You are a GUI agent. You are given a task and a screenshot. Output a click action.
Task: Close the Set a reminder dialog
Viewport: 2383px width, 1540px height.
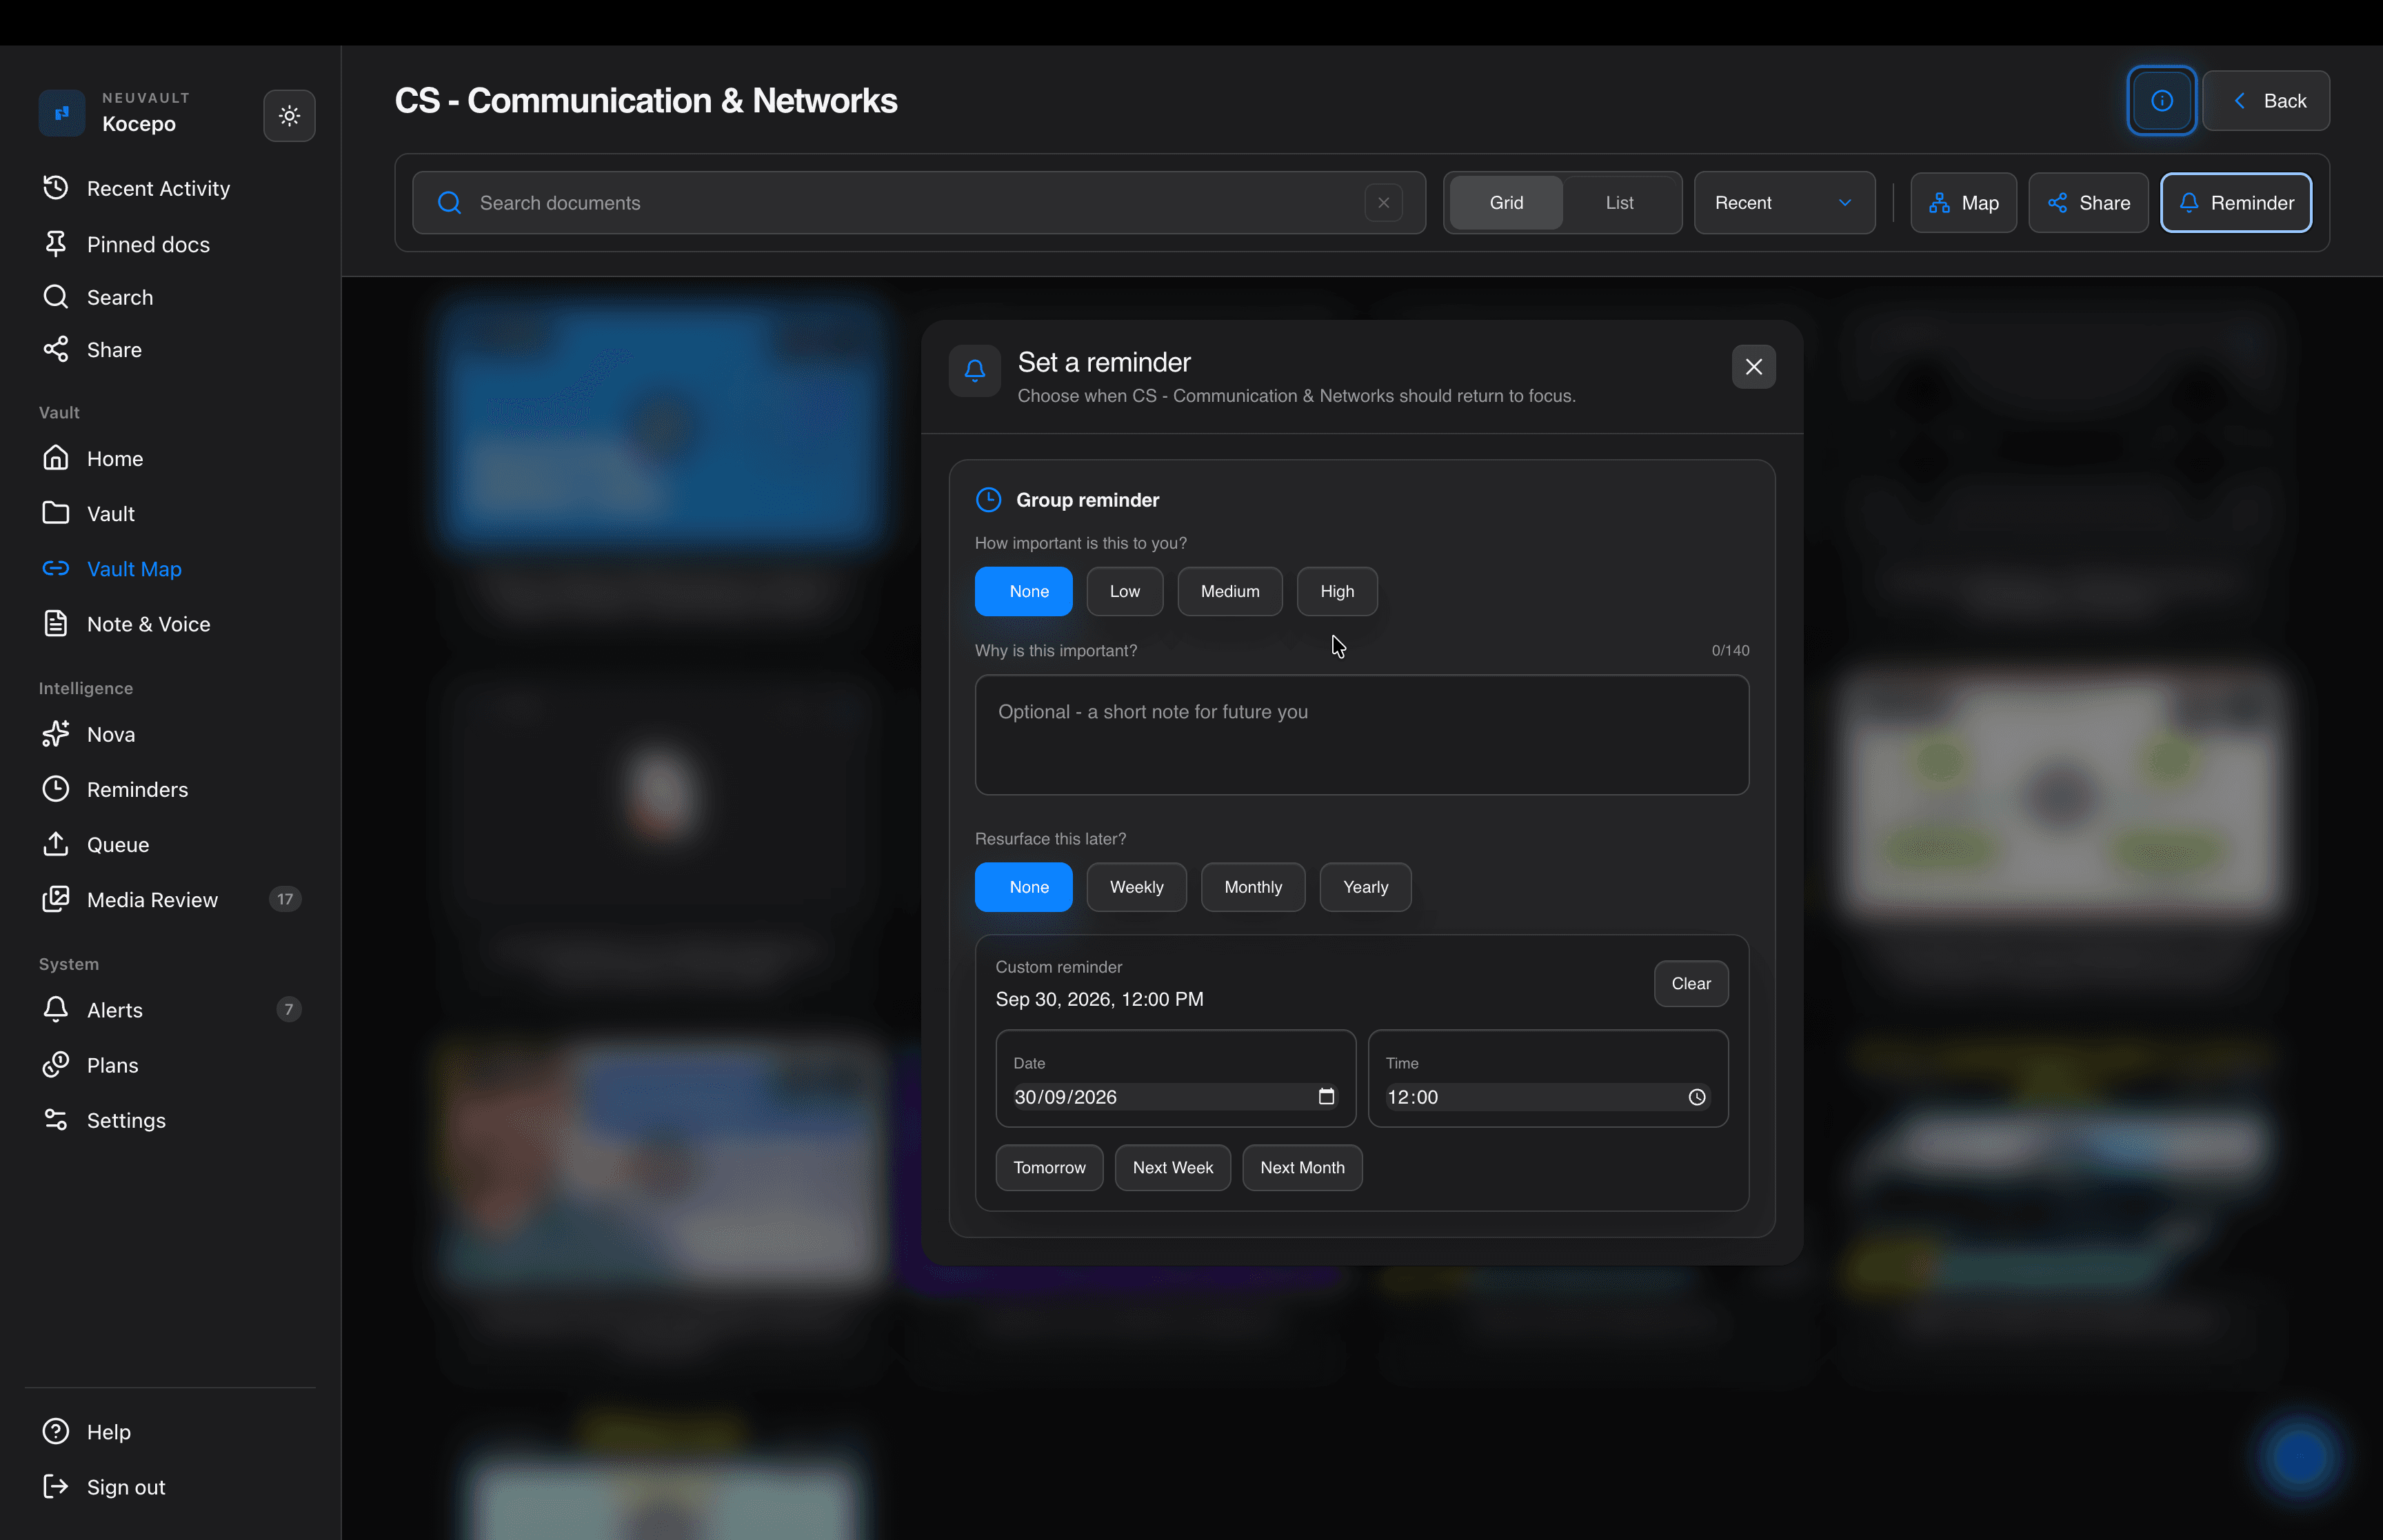point(1753,367)
